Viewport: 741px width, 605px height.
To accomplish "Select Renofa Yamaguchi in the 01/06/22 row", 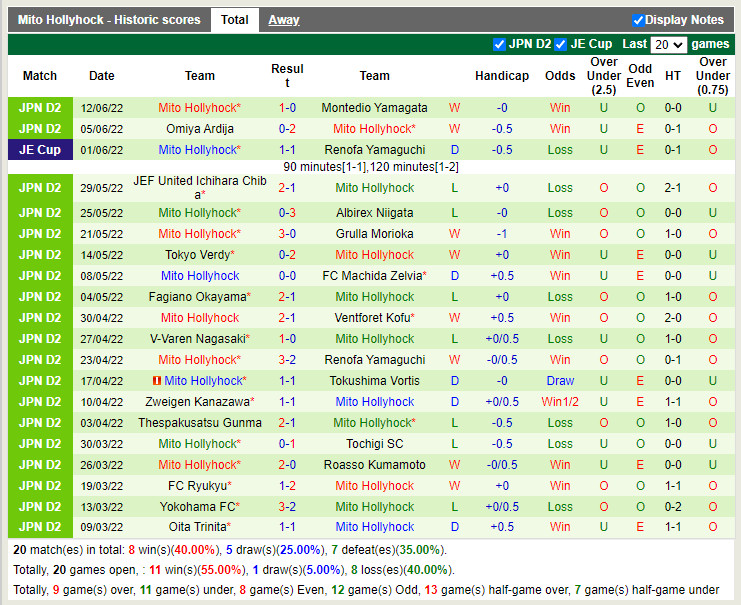I will coord(375,150).
